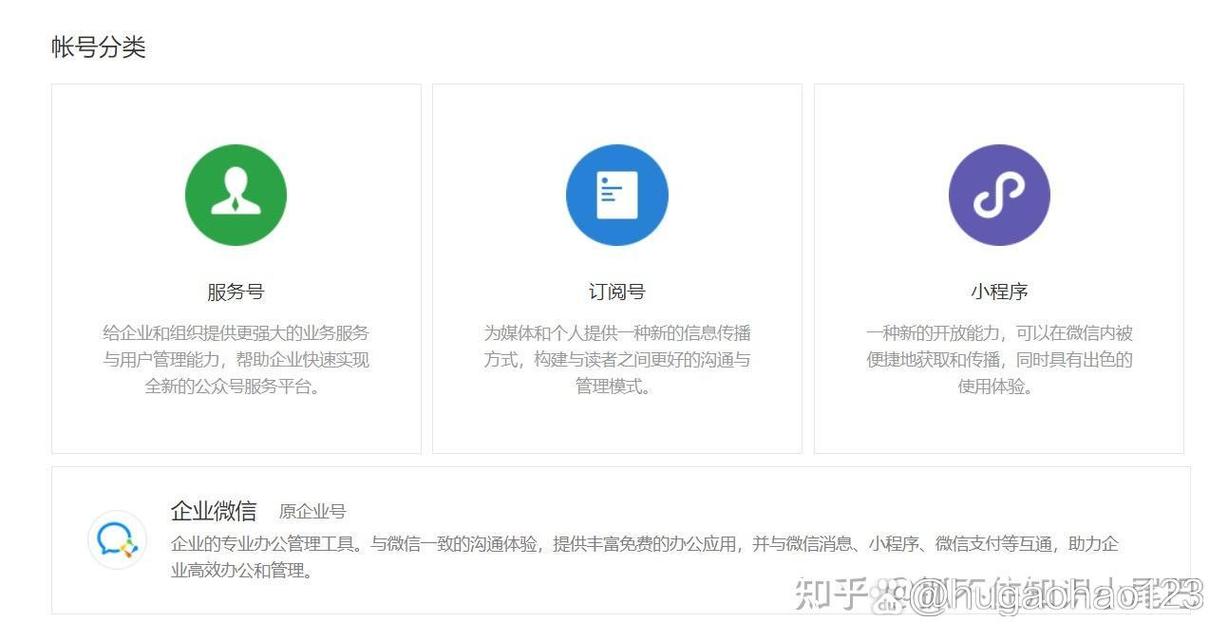
Task: Click the 企业微信 heading
Action: click(213, 510)
